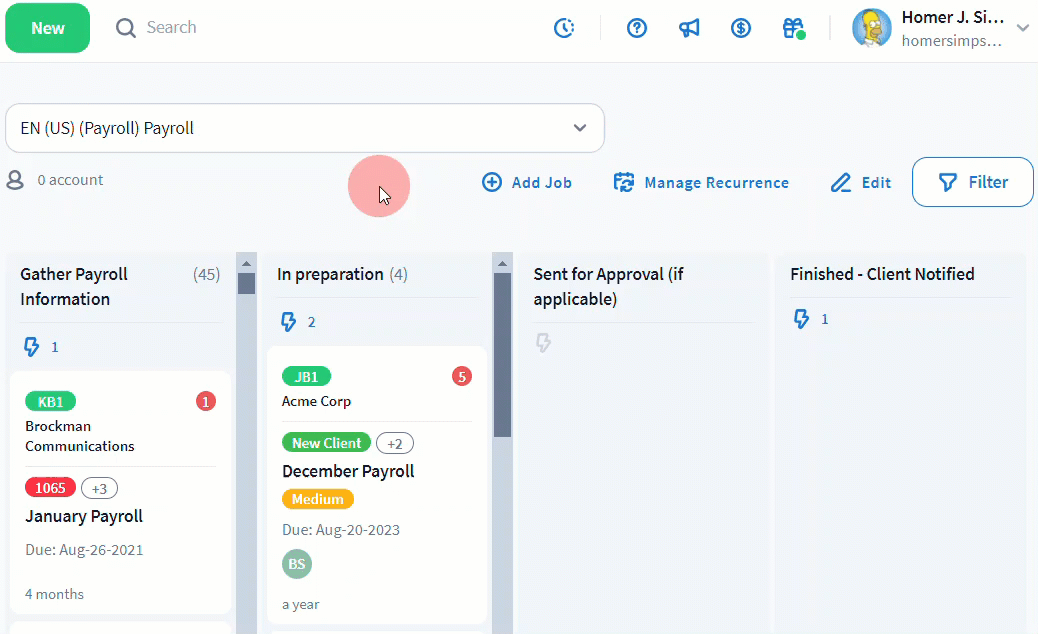Click Add Job
This screenshot has width=1038, height=634.
point(527,182)
